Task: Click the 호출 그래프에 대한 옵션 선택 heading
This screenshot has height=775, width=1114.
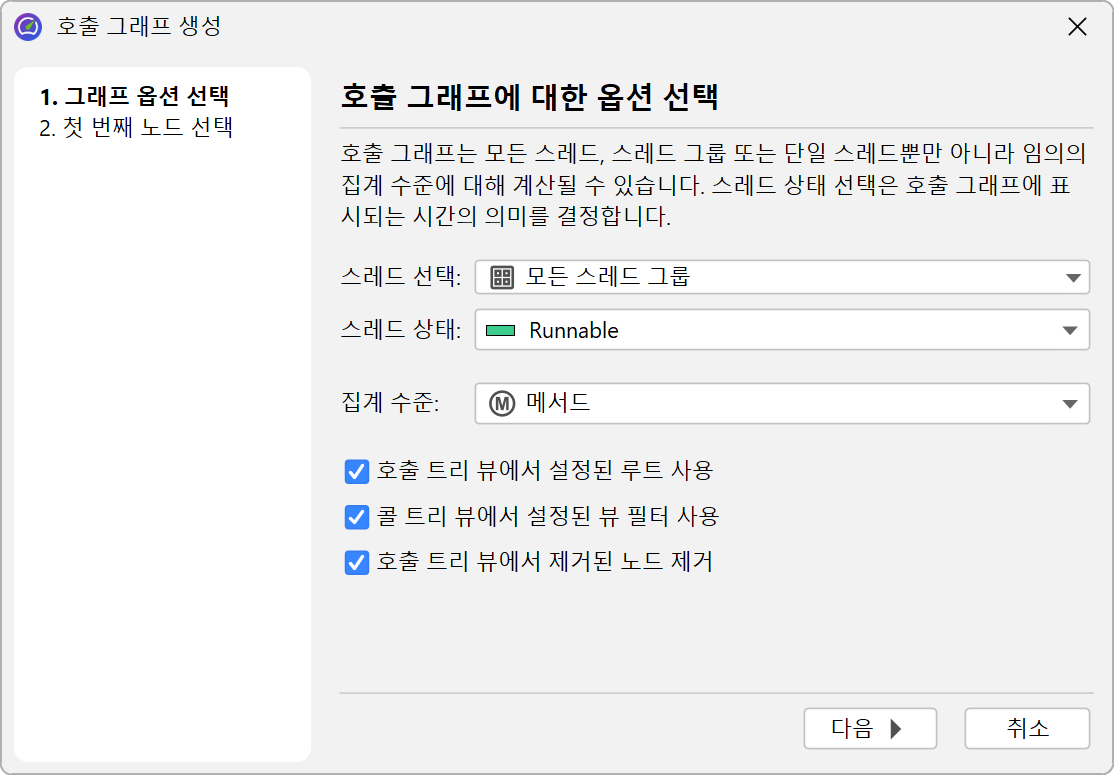Action: [x=530, y=98]
